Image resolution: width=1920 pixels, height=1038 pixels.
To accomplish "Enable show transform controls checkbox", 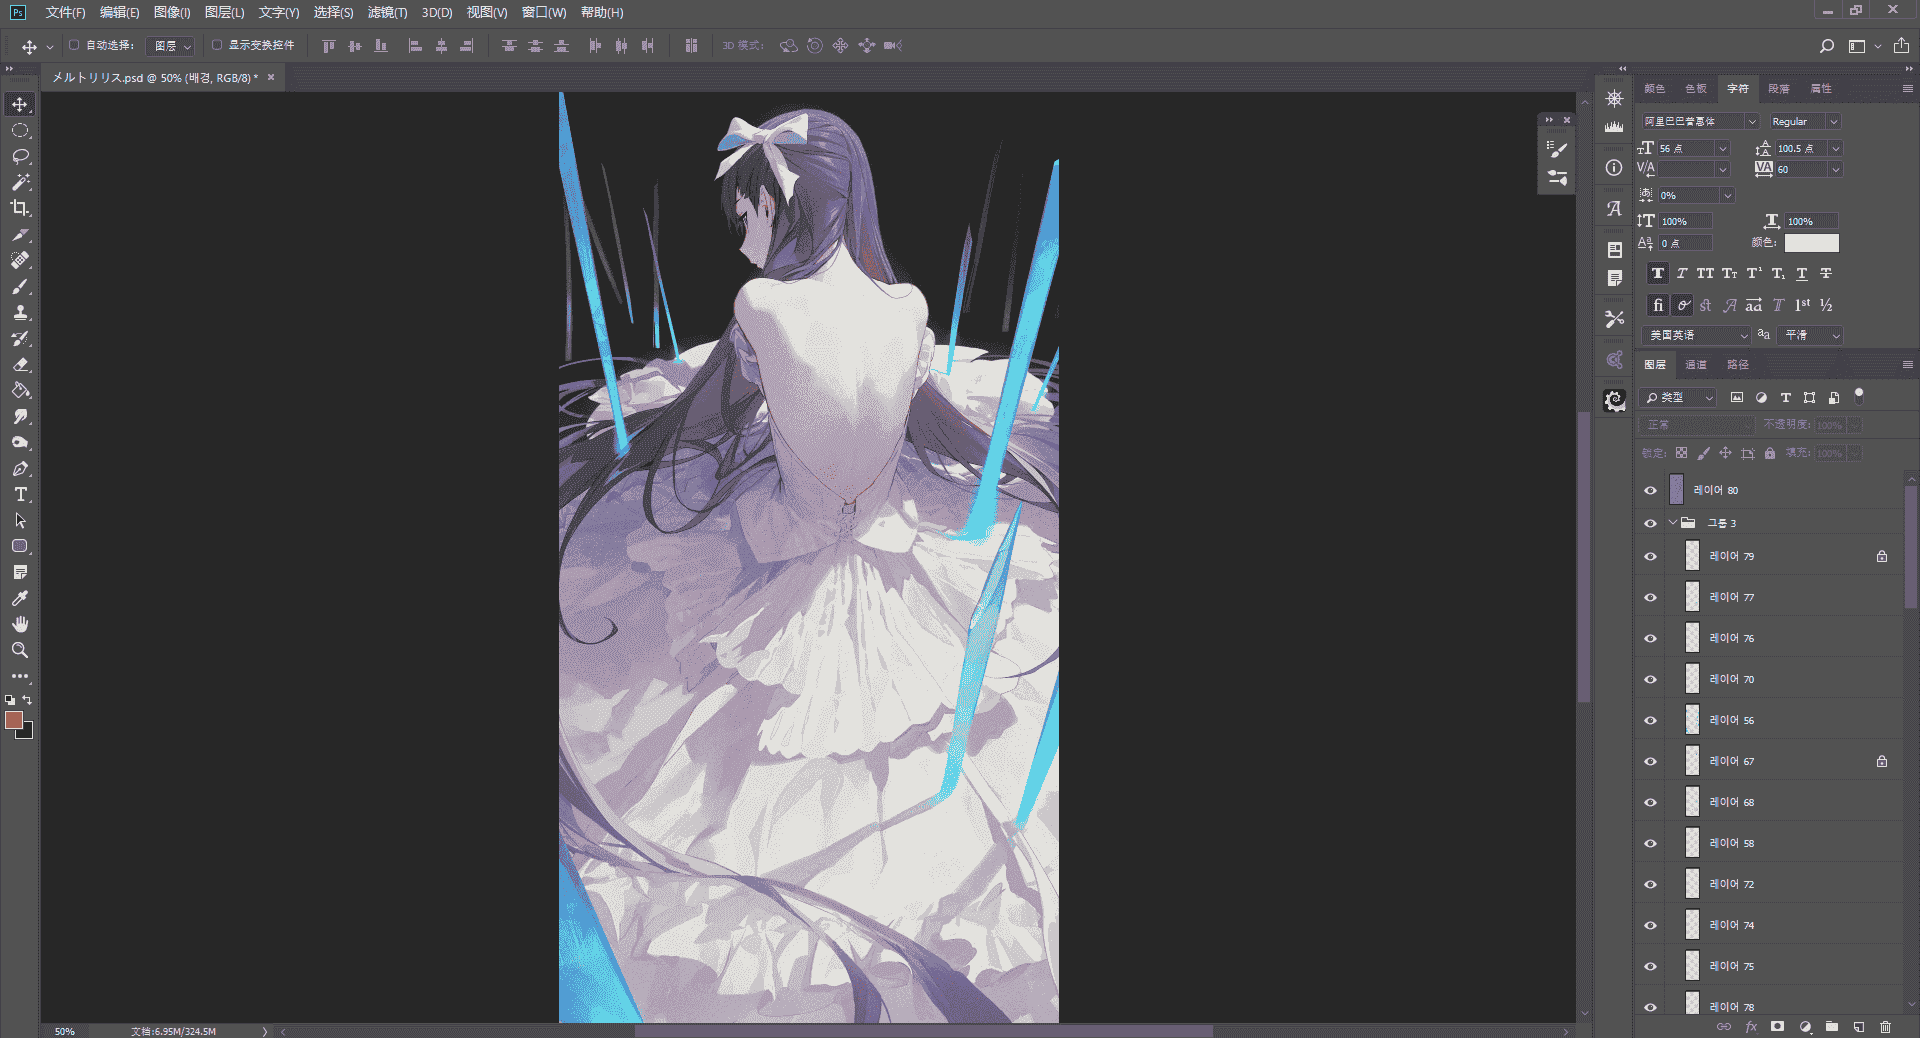I will (x=217, y=45).
